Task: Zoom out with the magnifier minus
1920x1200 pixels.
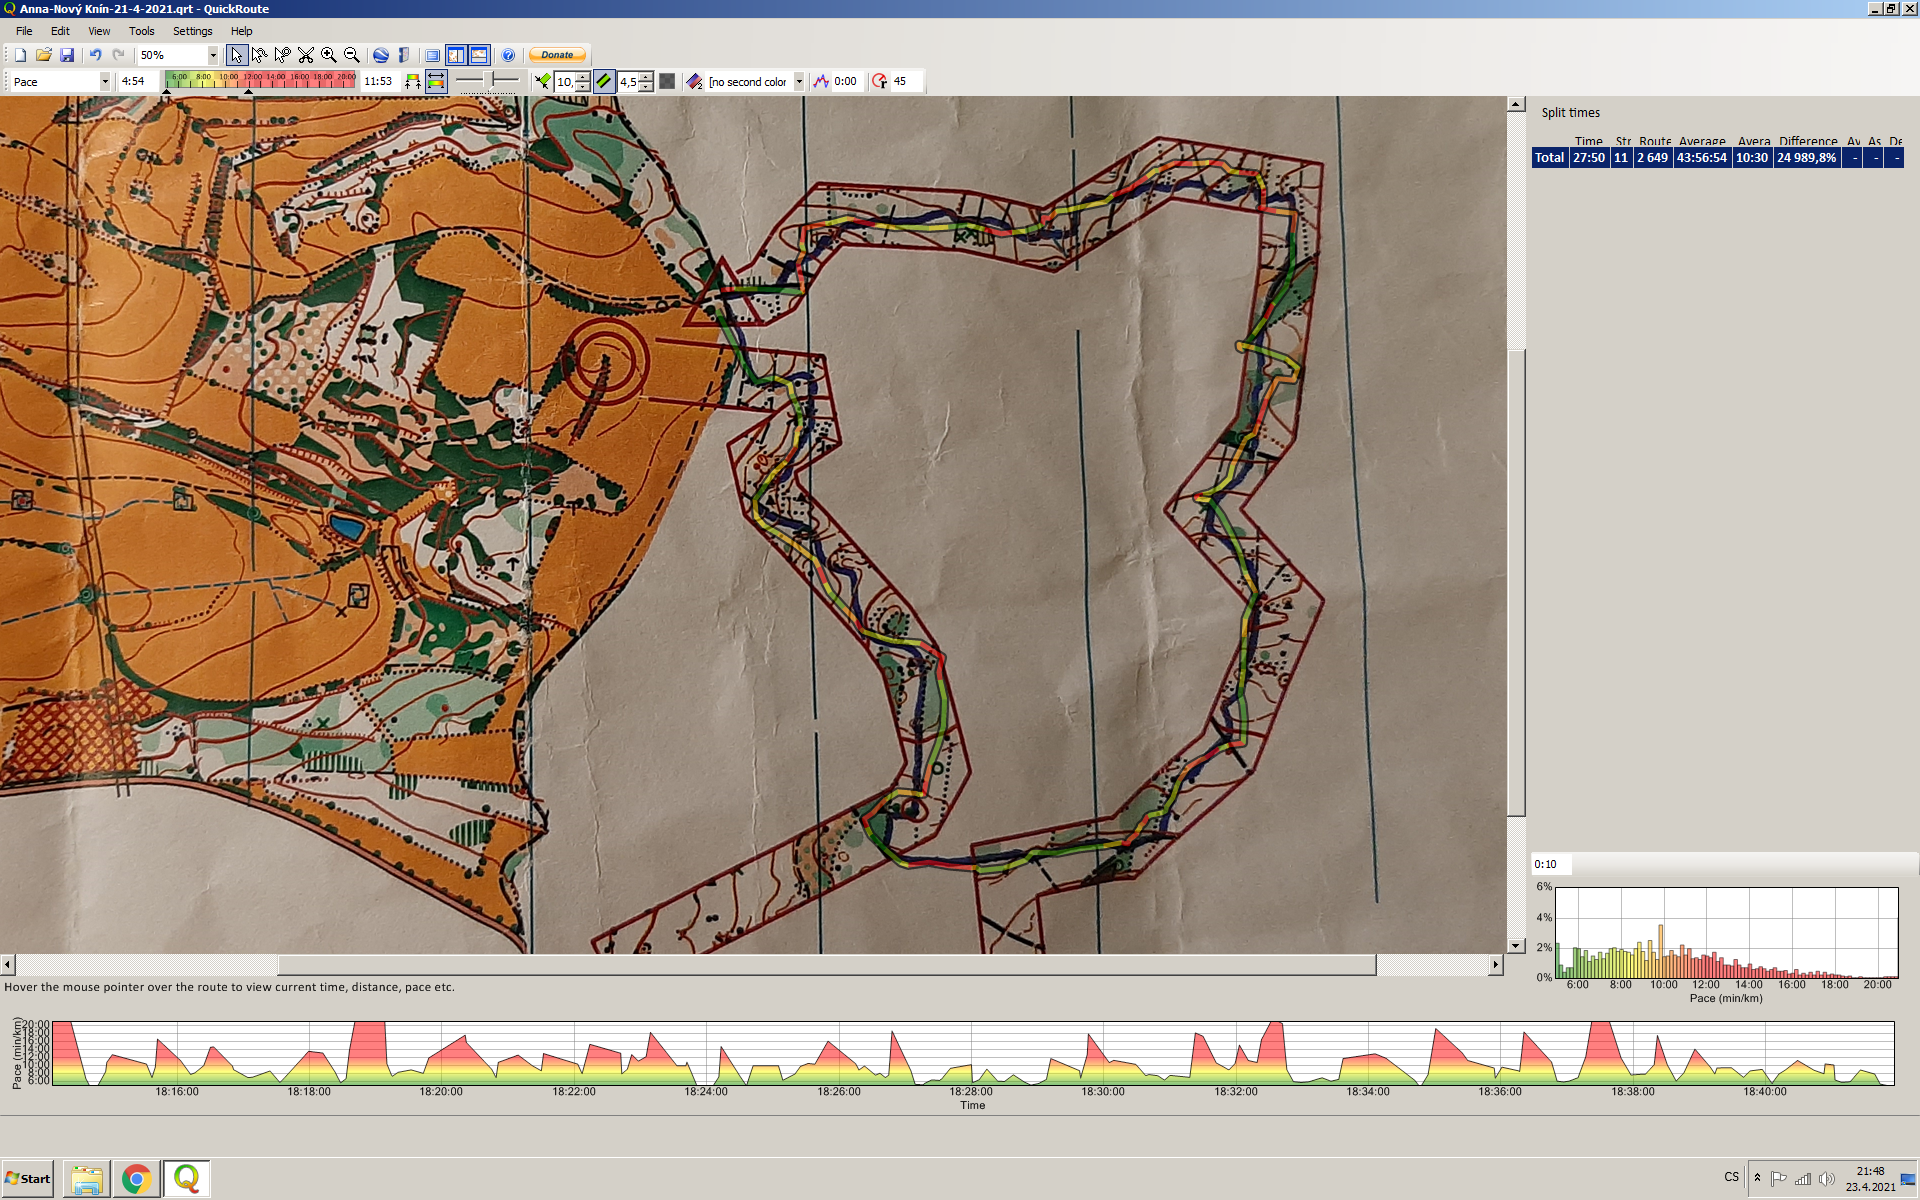Action: click(x=352, y=55)
